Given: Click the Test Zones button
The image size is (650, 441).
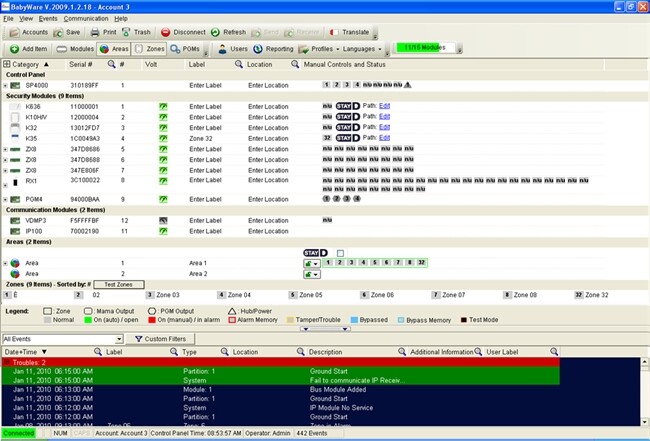Looking at the screenshot, I should pos(120,285).
